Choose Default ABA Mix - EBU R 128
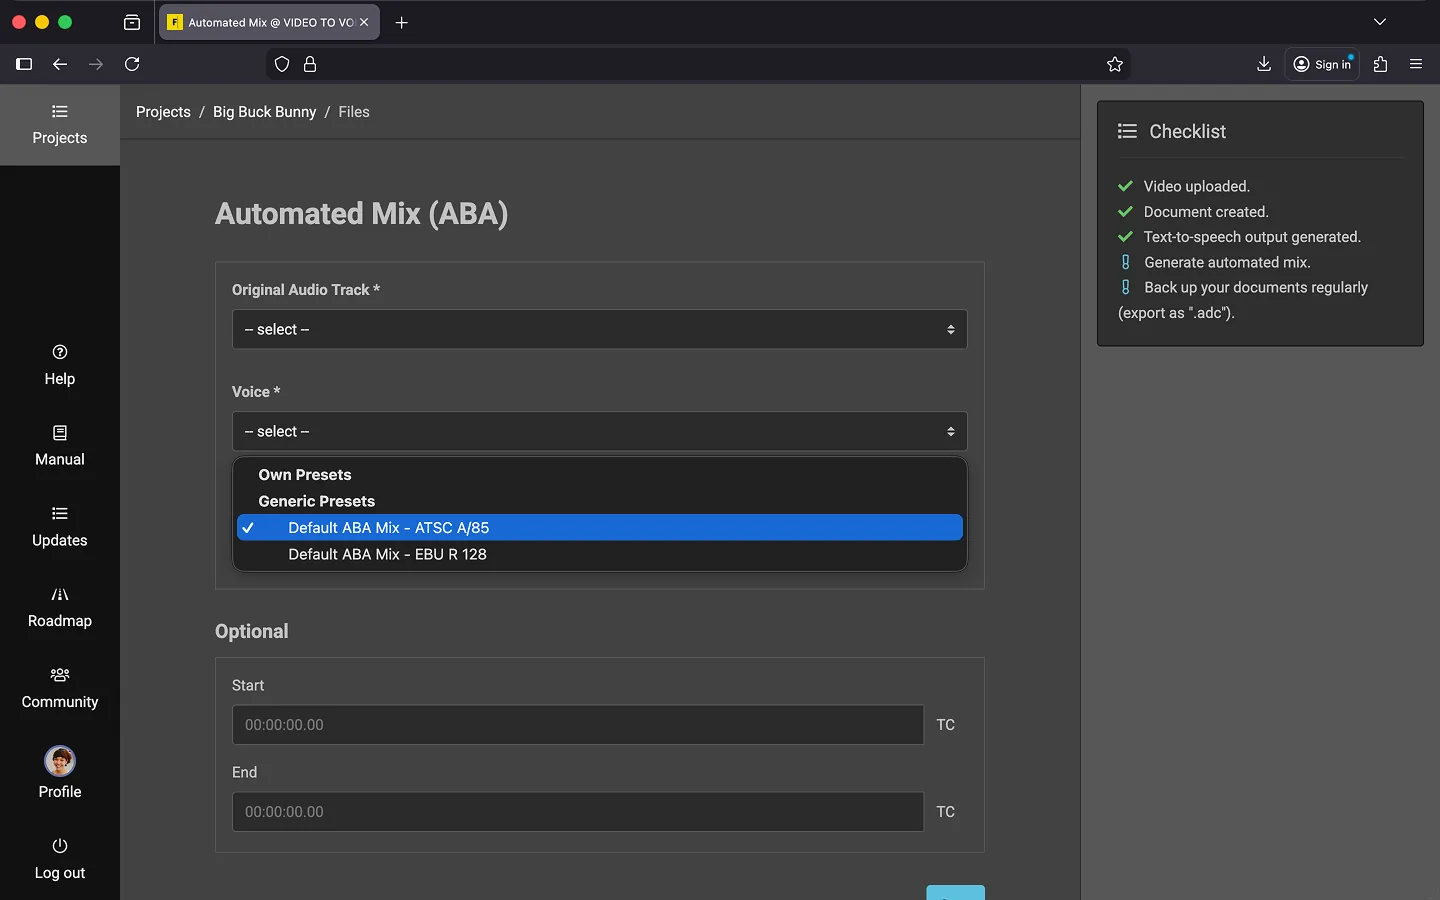Image resolution: width=1440 pixels, height=900 pixels. pos(387,554)
